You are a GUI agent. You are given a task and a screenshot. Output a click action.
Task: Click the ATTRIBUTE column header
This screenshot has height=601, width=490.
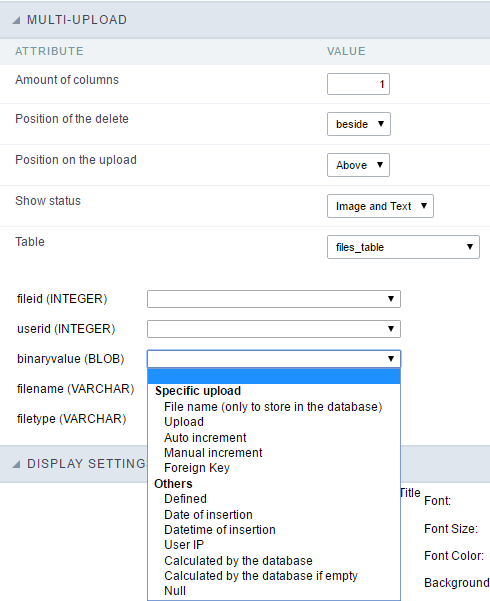click(49, 51)
